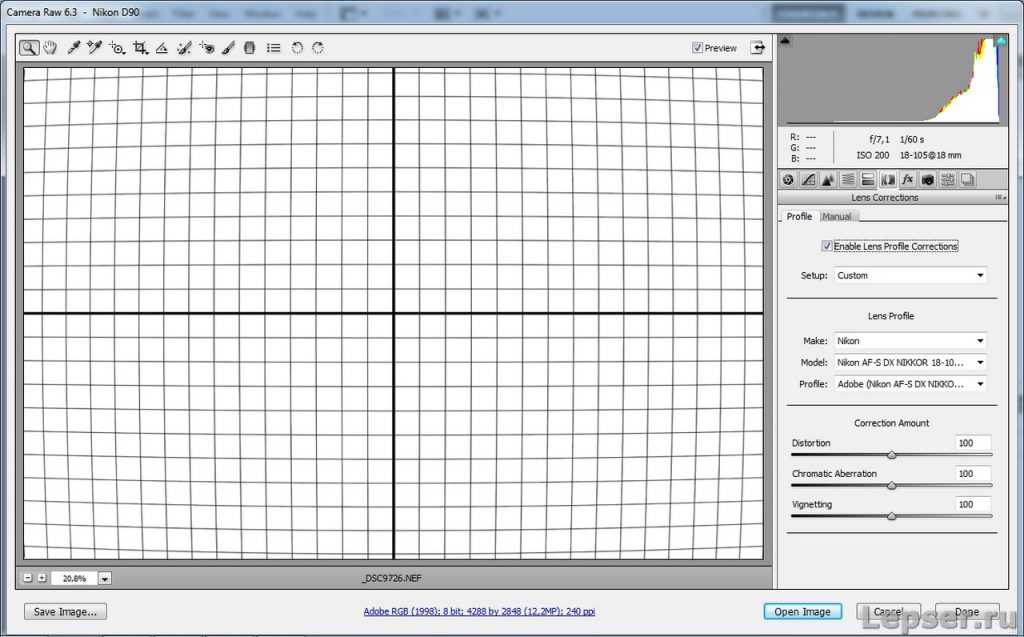Open the Adobe RGB workflow options link
Screen dimensions: 1024x637
tap(479, 611)
